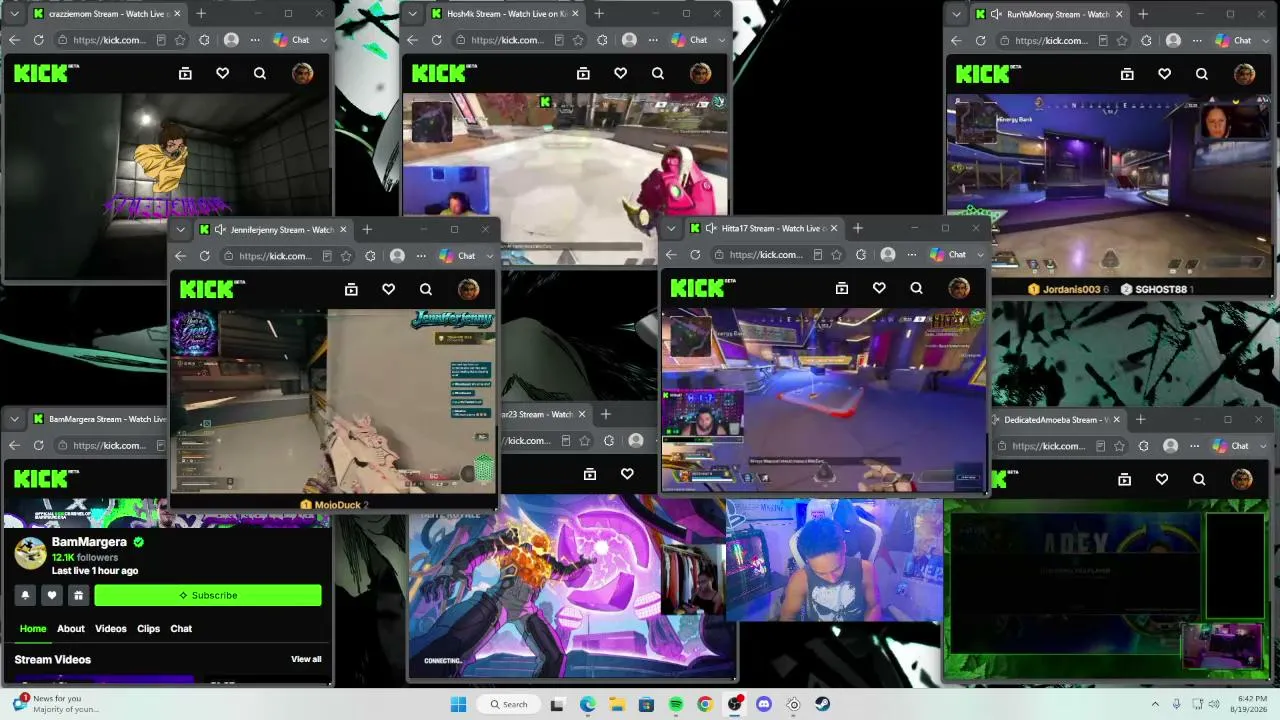Toggle Copilot Chat in crazziemom window
Image resolution: width=1280 pixels, height=720 pixels.
coord(292,40)
